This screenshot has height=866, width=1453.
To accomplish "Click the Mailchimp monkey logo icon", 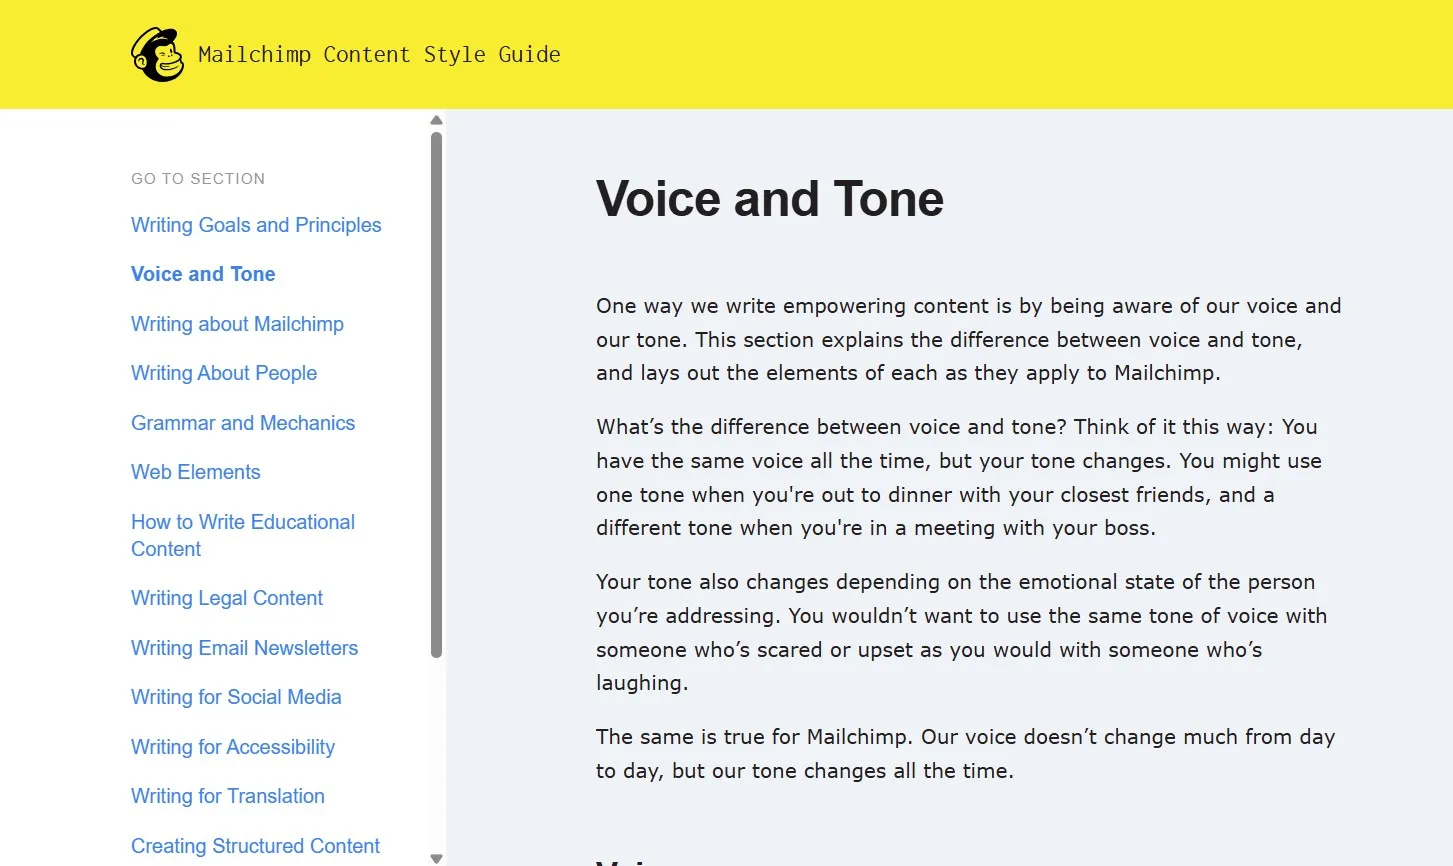I will (157, 55).
